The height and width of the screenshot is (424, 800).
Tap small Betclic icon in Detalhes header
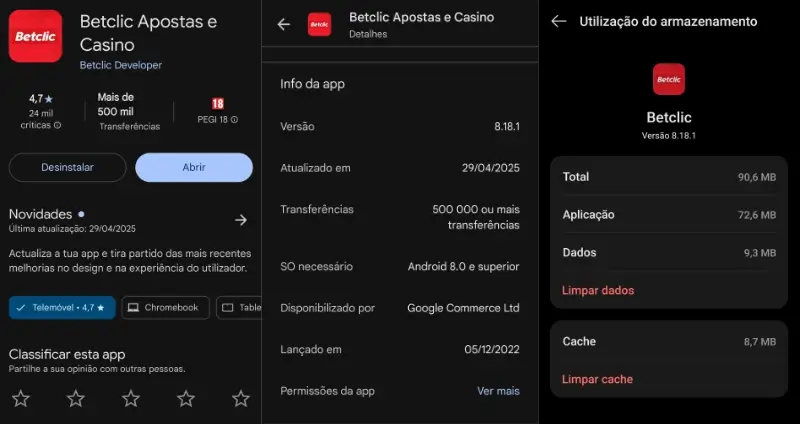[x=319, y=24]
